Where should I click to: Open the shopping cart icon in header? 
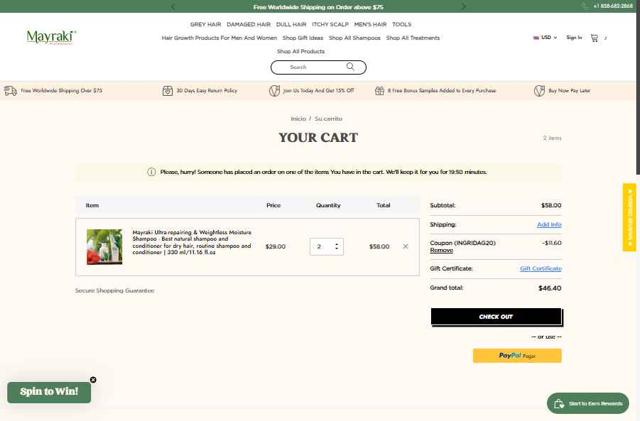pos(594,38)
